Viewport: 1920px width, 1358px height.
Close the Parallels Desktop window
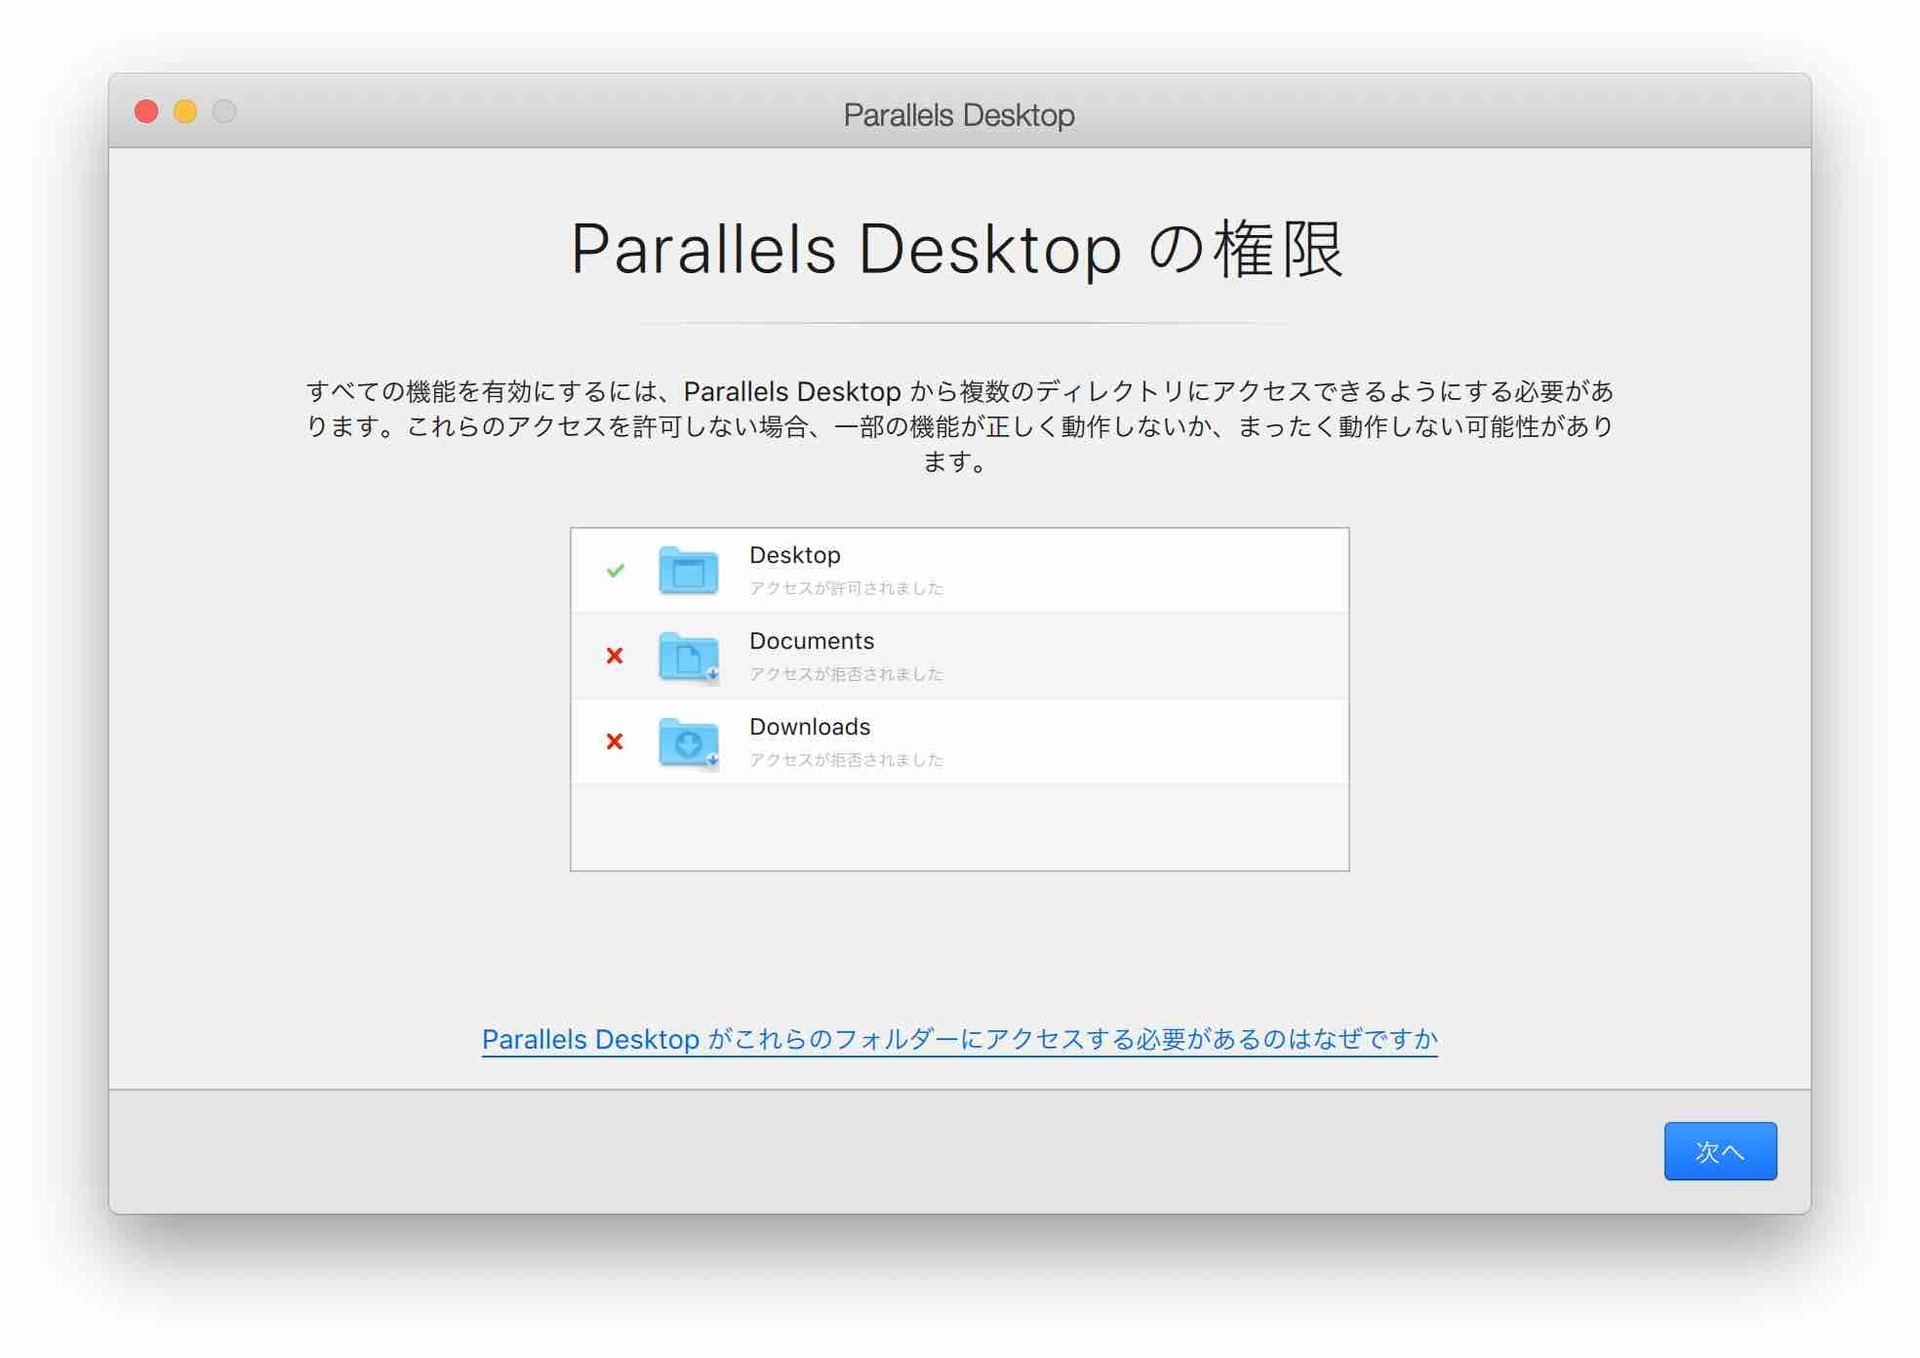[147, 111]
